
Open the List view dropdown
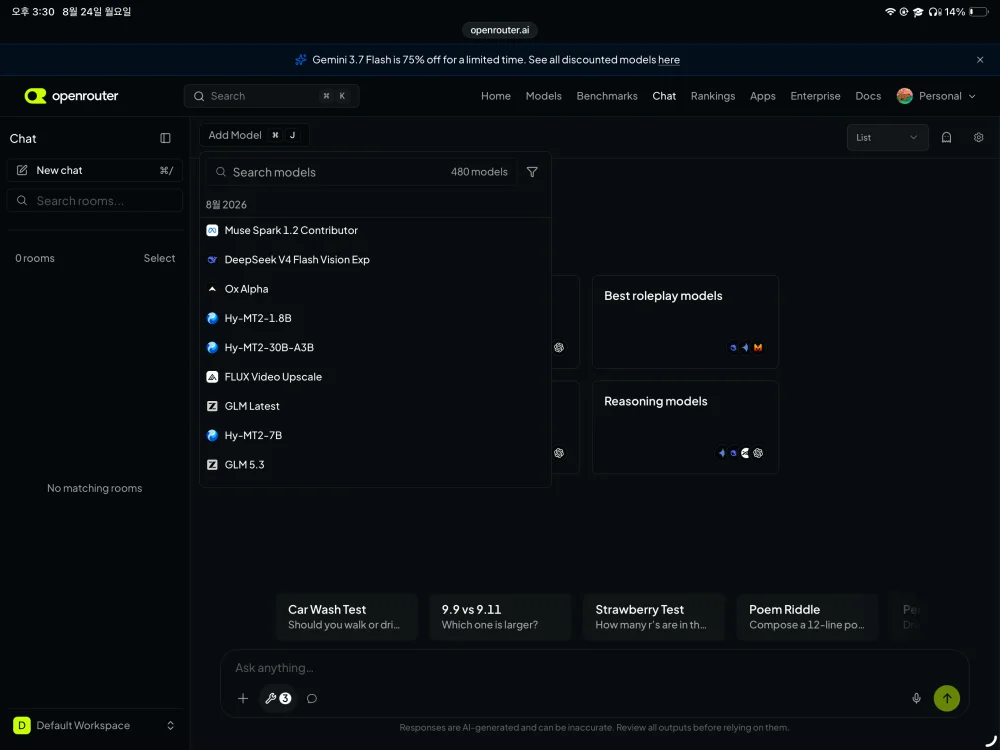887,138
